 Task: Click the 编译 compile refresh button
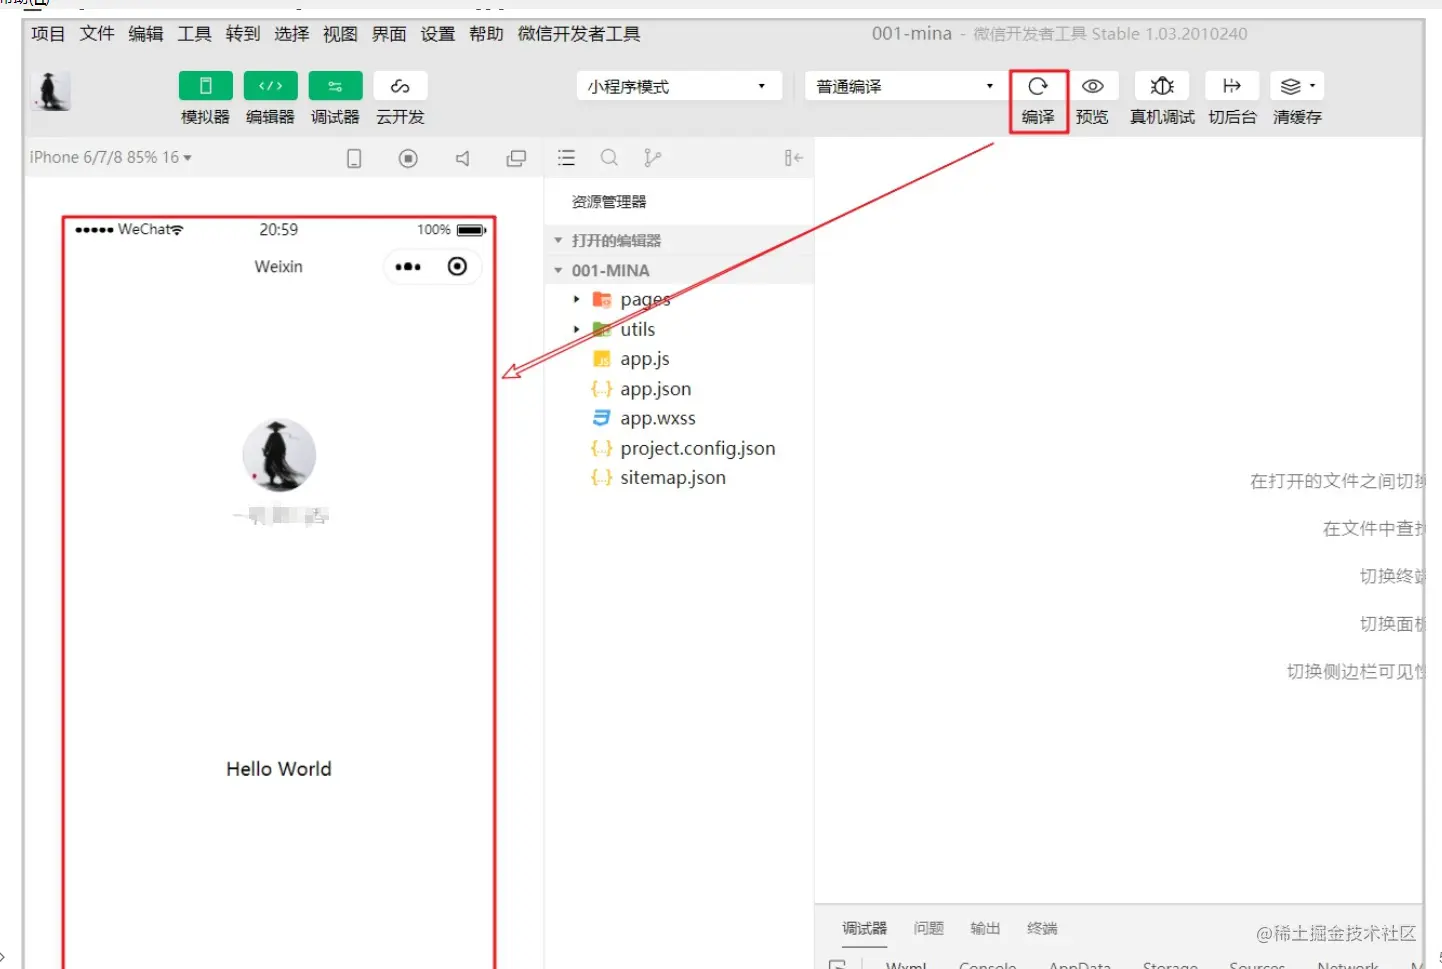1038,86
